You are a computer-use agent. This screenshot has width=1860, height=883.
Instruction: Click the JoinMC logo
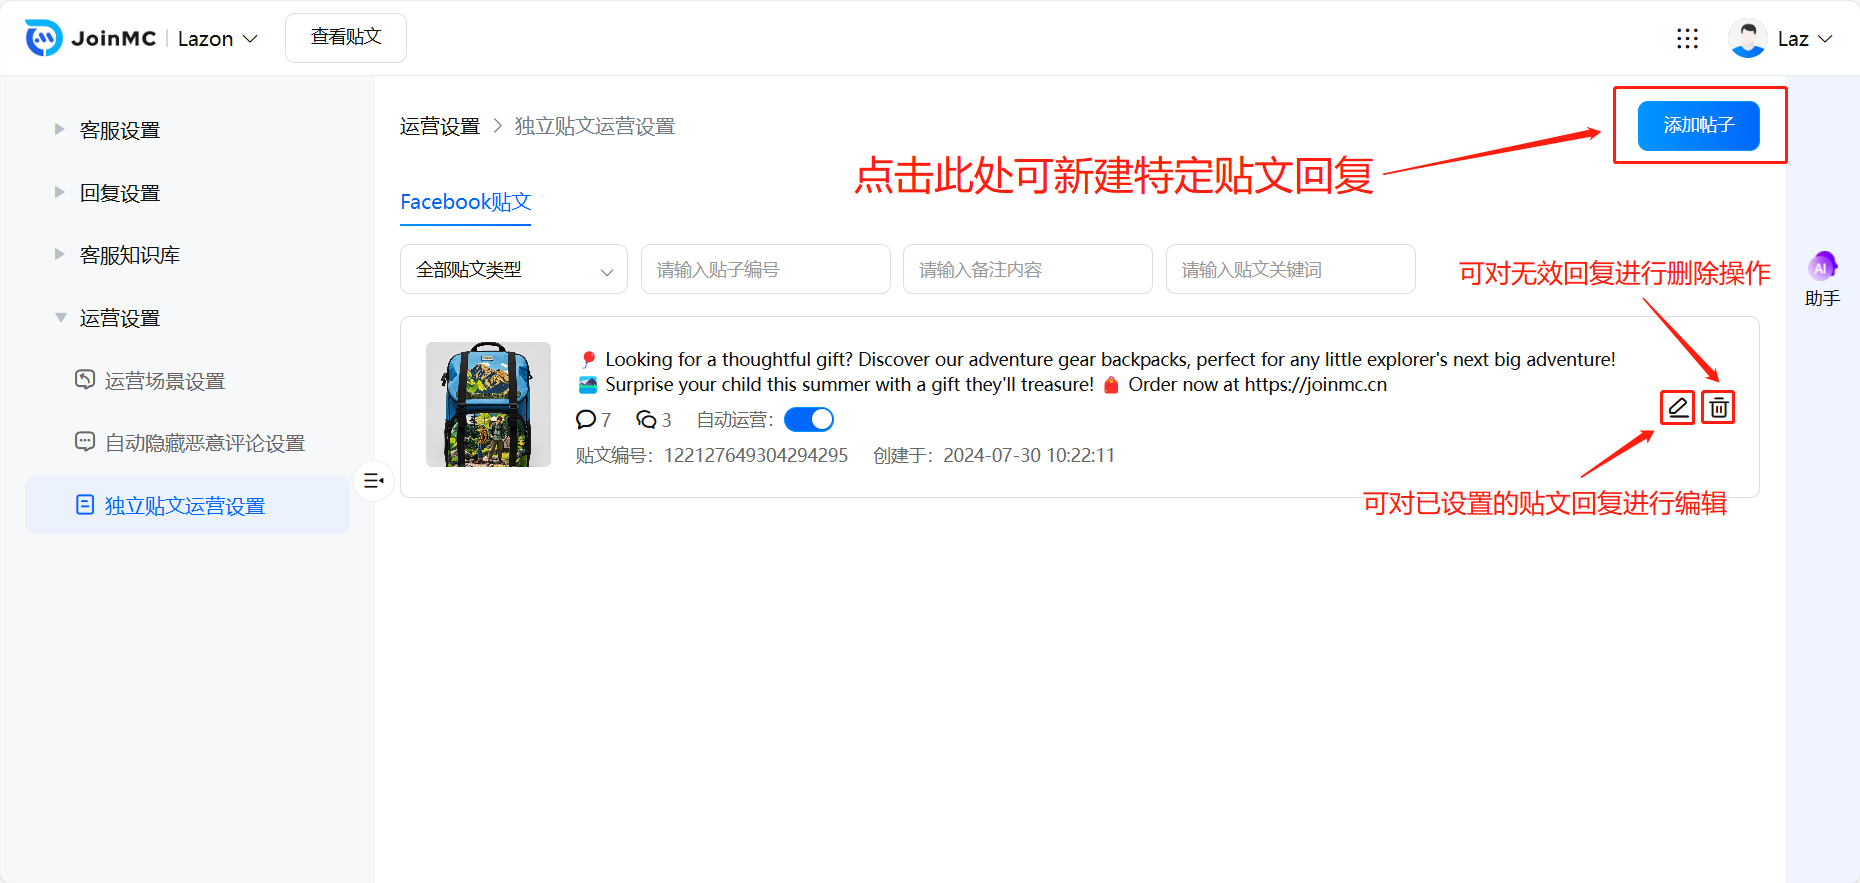(x=90, y=38)
